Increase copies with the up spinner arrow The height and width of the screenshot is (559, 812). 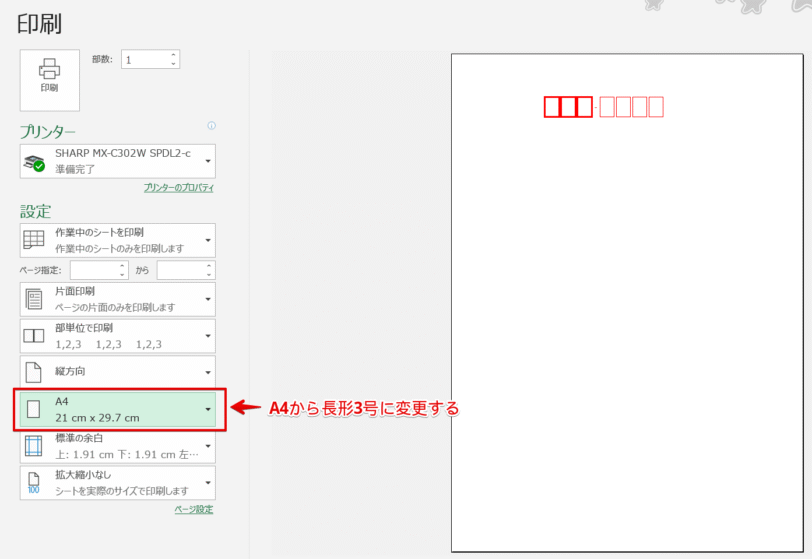pos(173,55)
